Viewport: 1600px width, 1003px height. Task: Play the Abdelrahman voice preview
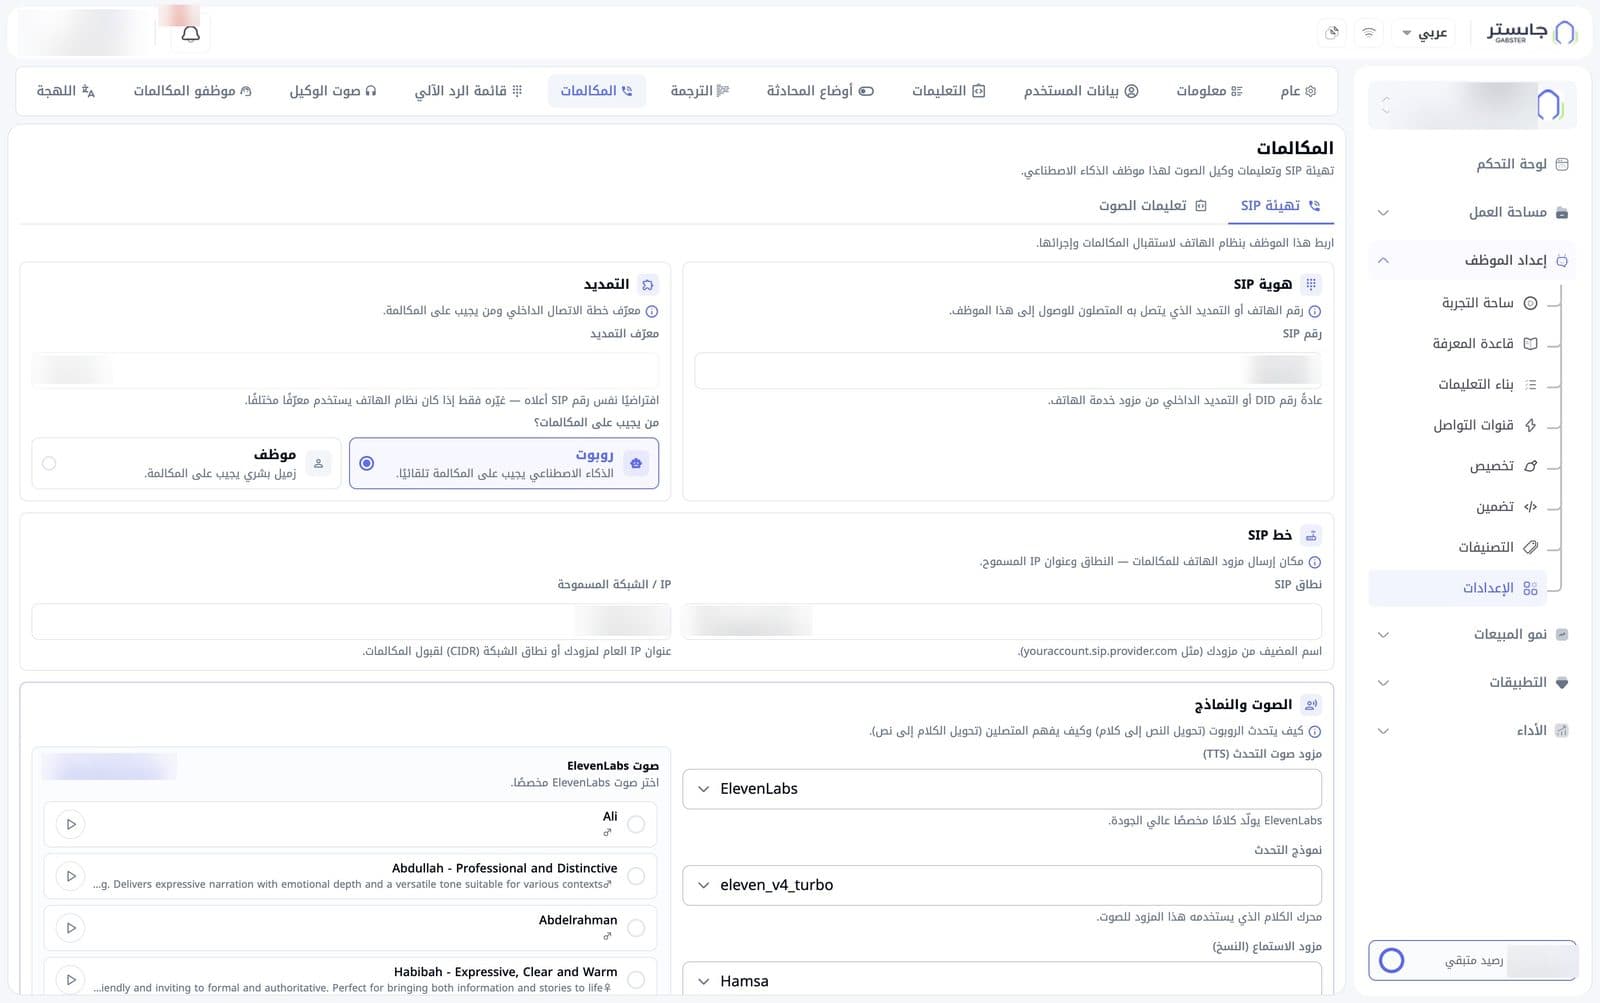coord(71,928)
